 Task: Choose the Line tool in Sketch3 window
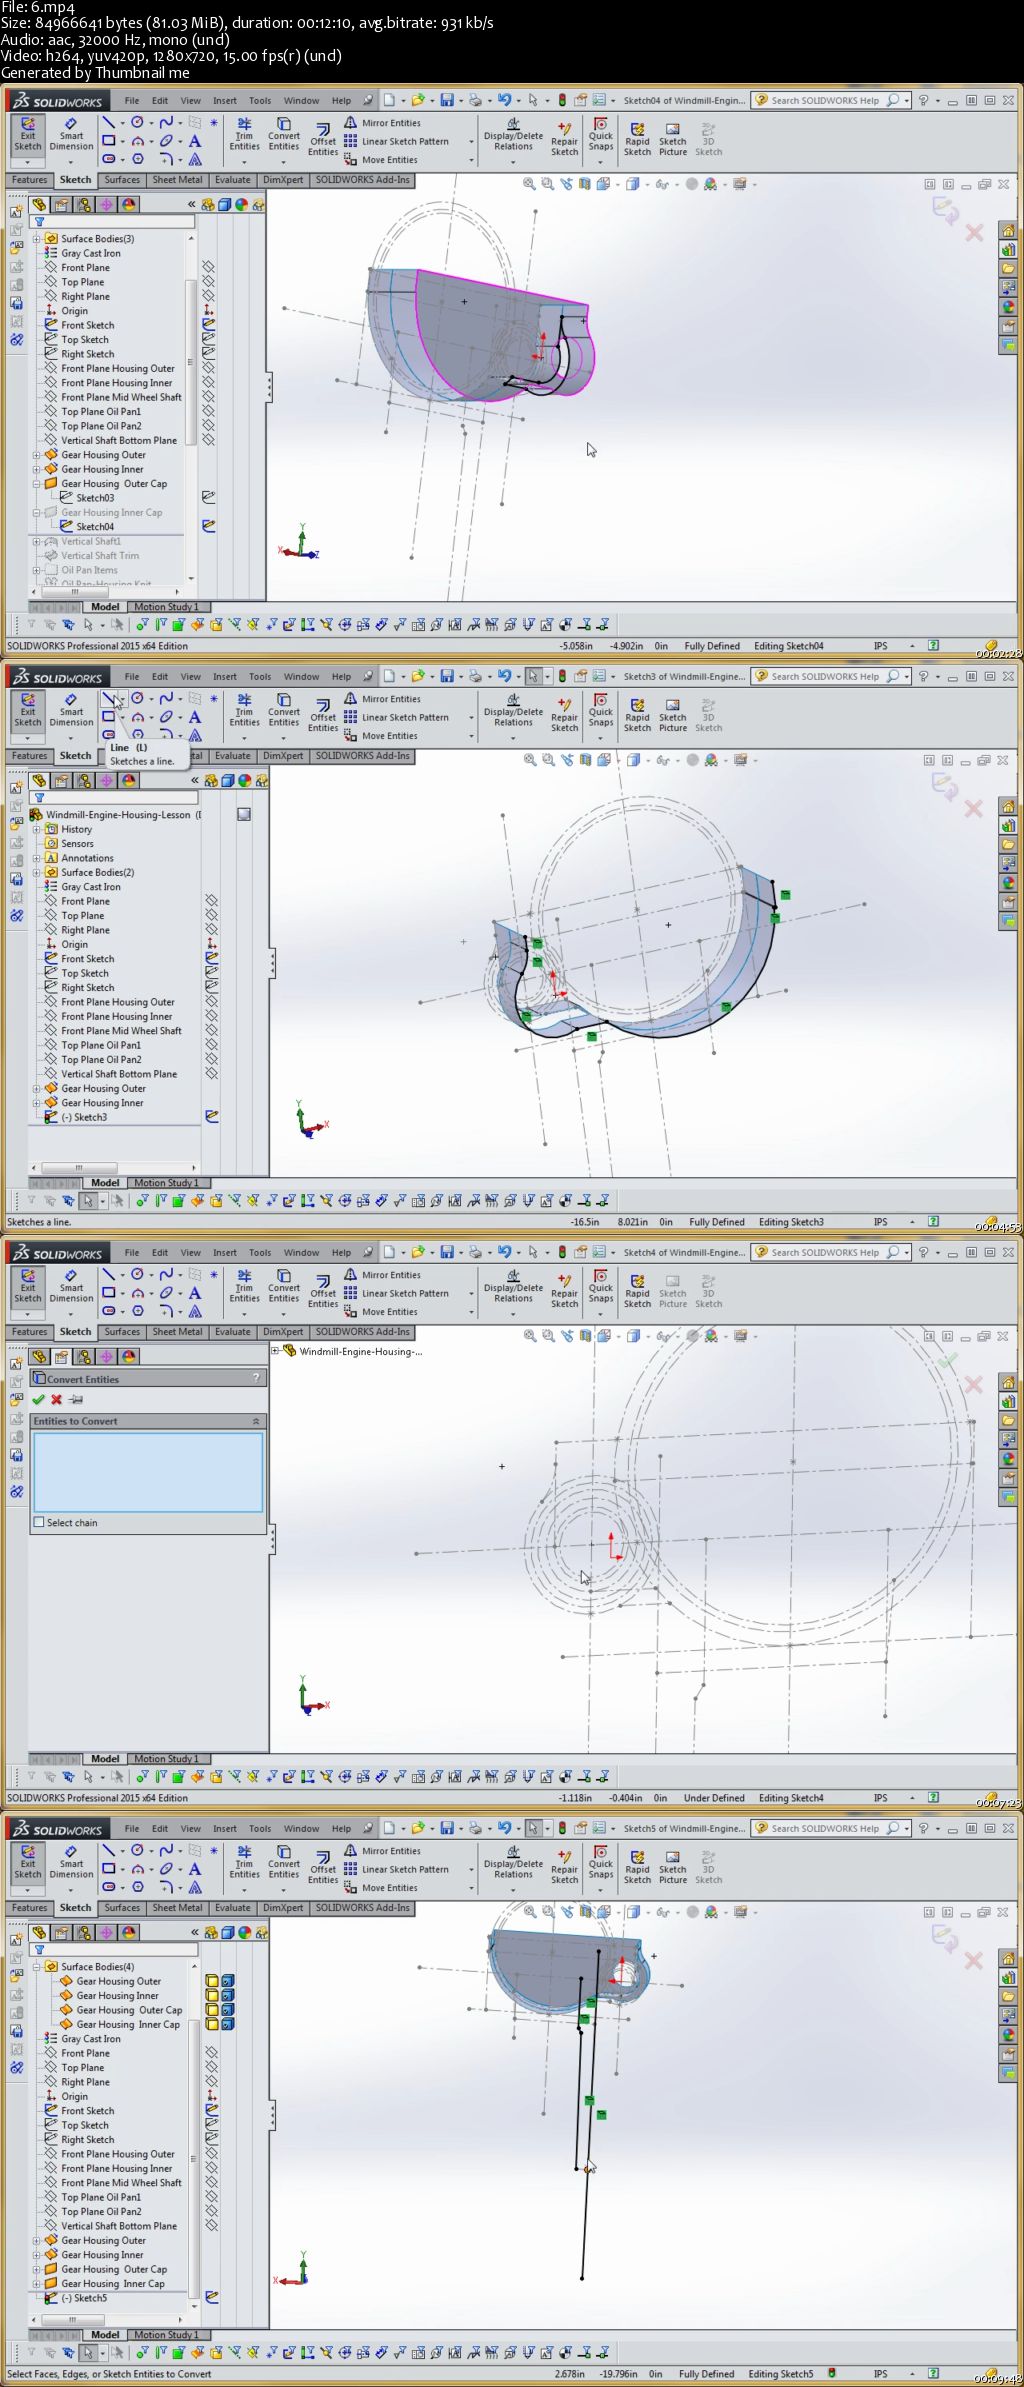tap(108, 698)
